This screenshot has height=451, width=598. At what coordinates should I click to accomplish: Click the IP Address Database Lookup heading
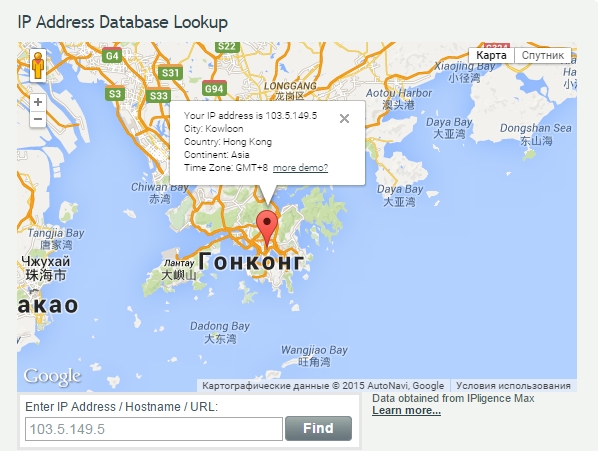click(123, 22)
